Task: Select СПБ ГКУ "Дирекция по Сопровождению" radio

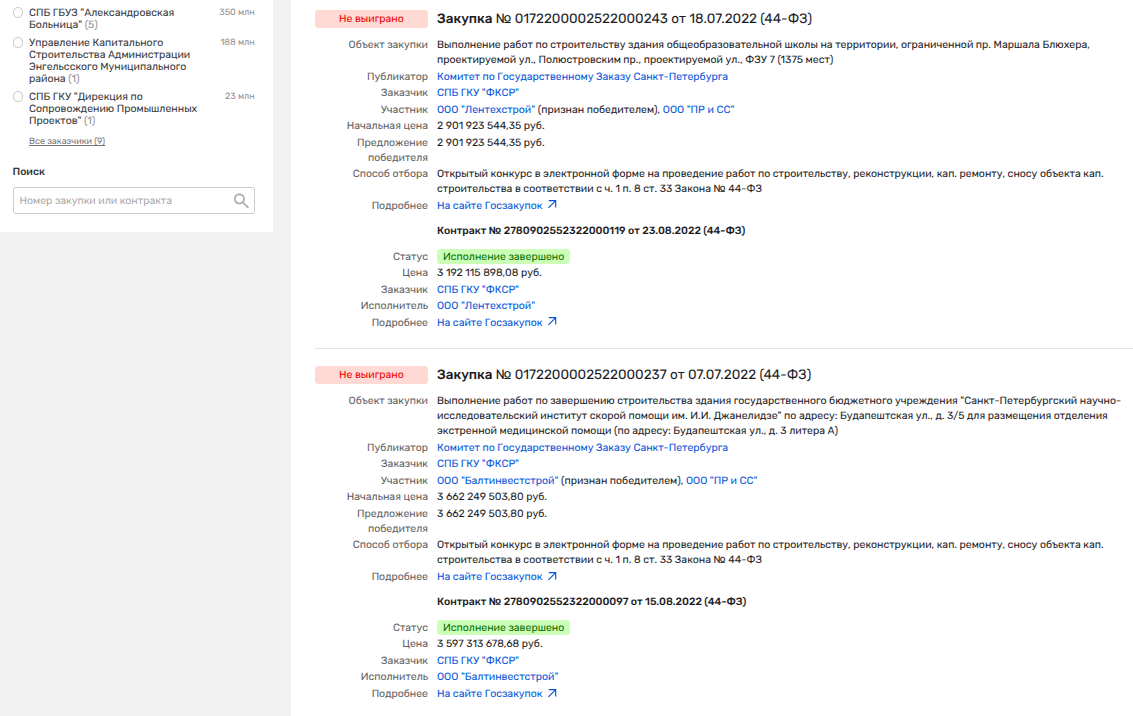Action: click(18, 97)
